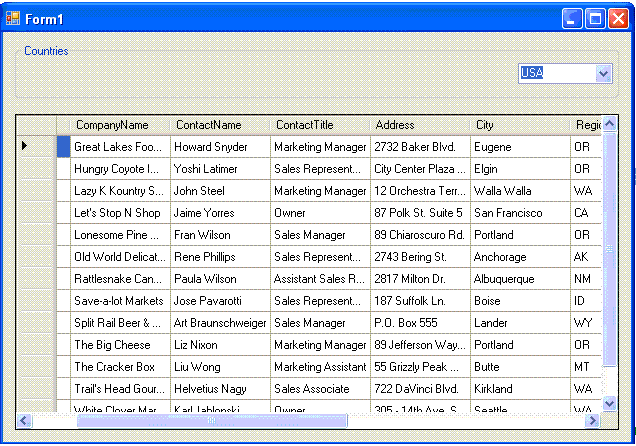Select the Lonesome Pine ... cell
The width and height of the screenshot is (636, 446).
click(120, 234)
